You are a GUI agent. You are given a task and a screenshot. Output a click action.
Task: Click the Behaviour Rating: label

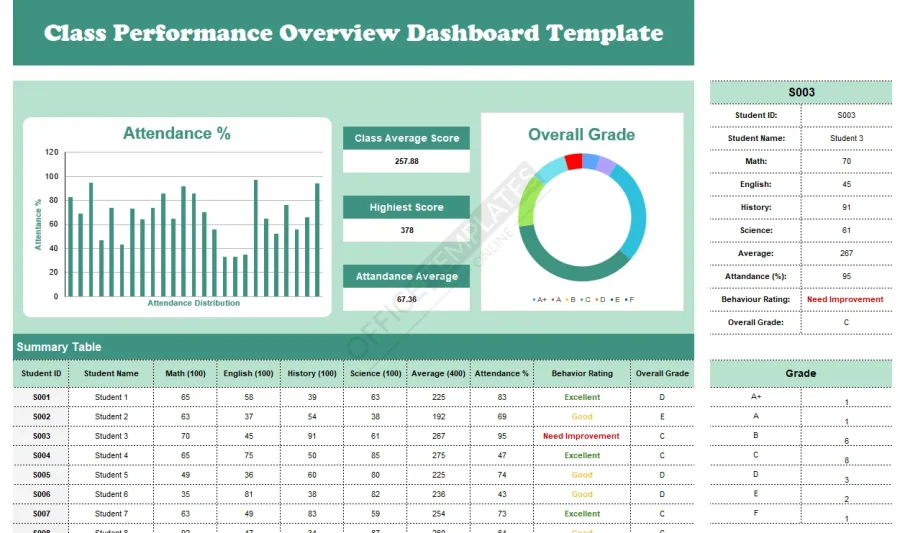(755, 299)
